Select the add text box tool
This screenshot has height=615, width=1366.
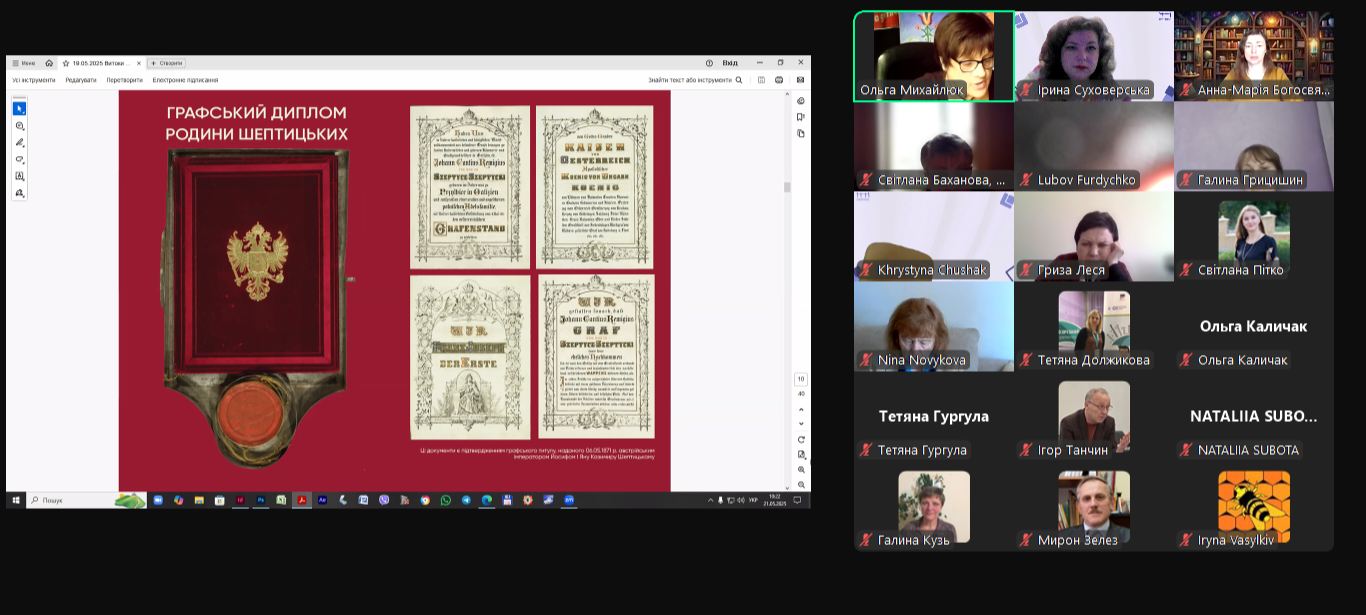[19, 176]
